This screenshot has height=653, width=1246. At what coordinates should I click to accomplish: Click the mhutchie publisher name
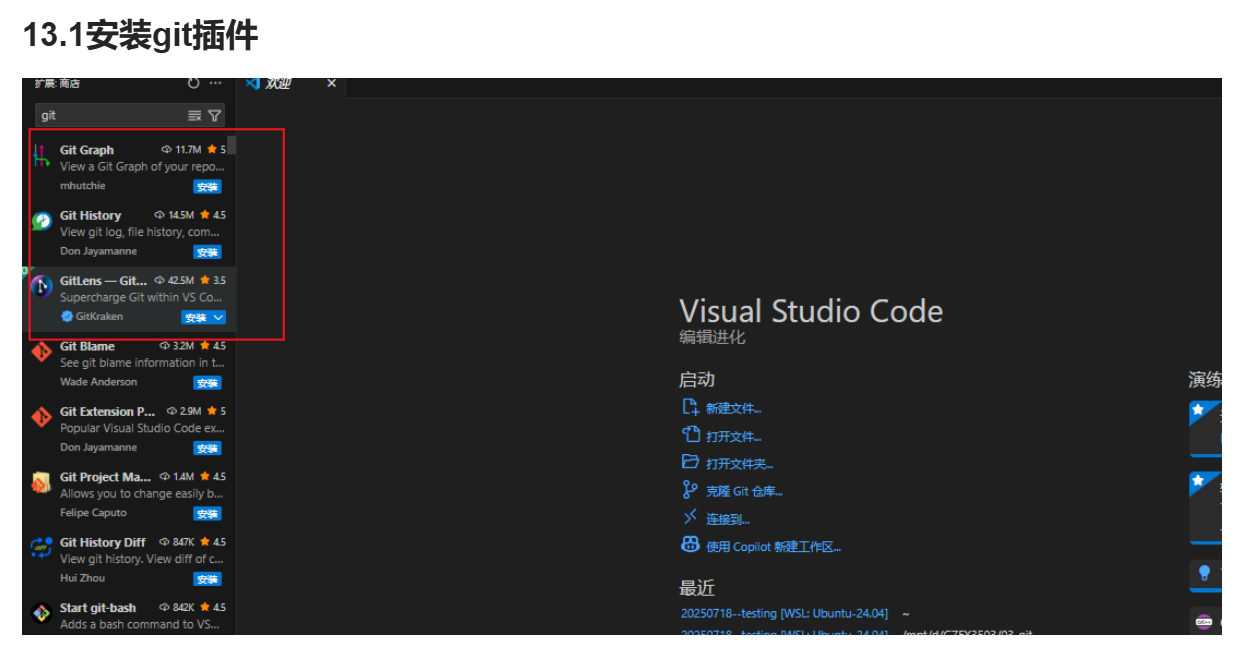(x=82, y=186)
